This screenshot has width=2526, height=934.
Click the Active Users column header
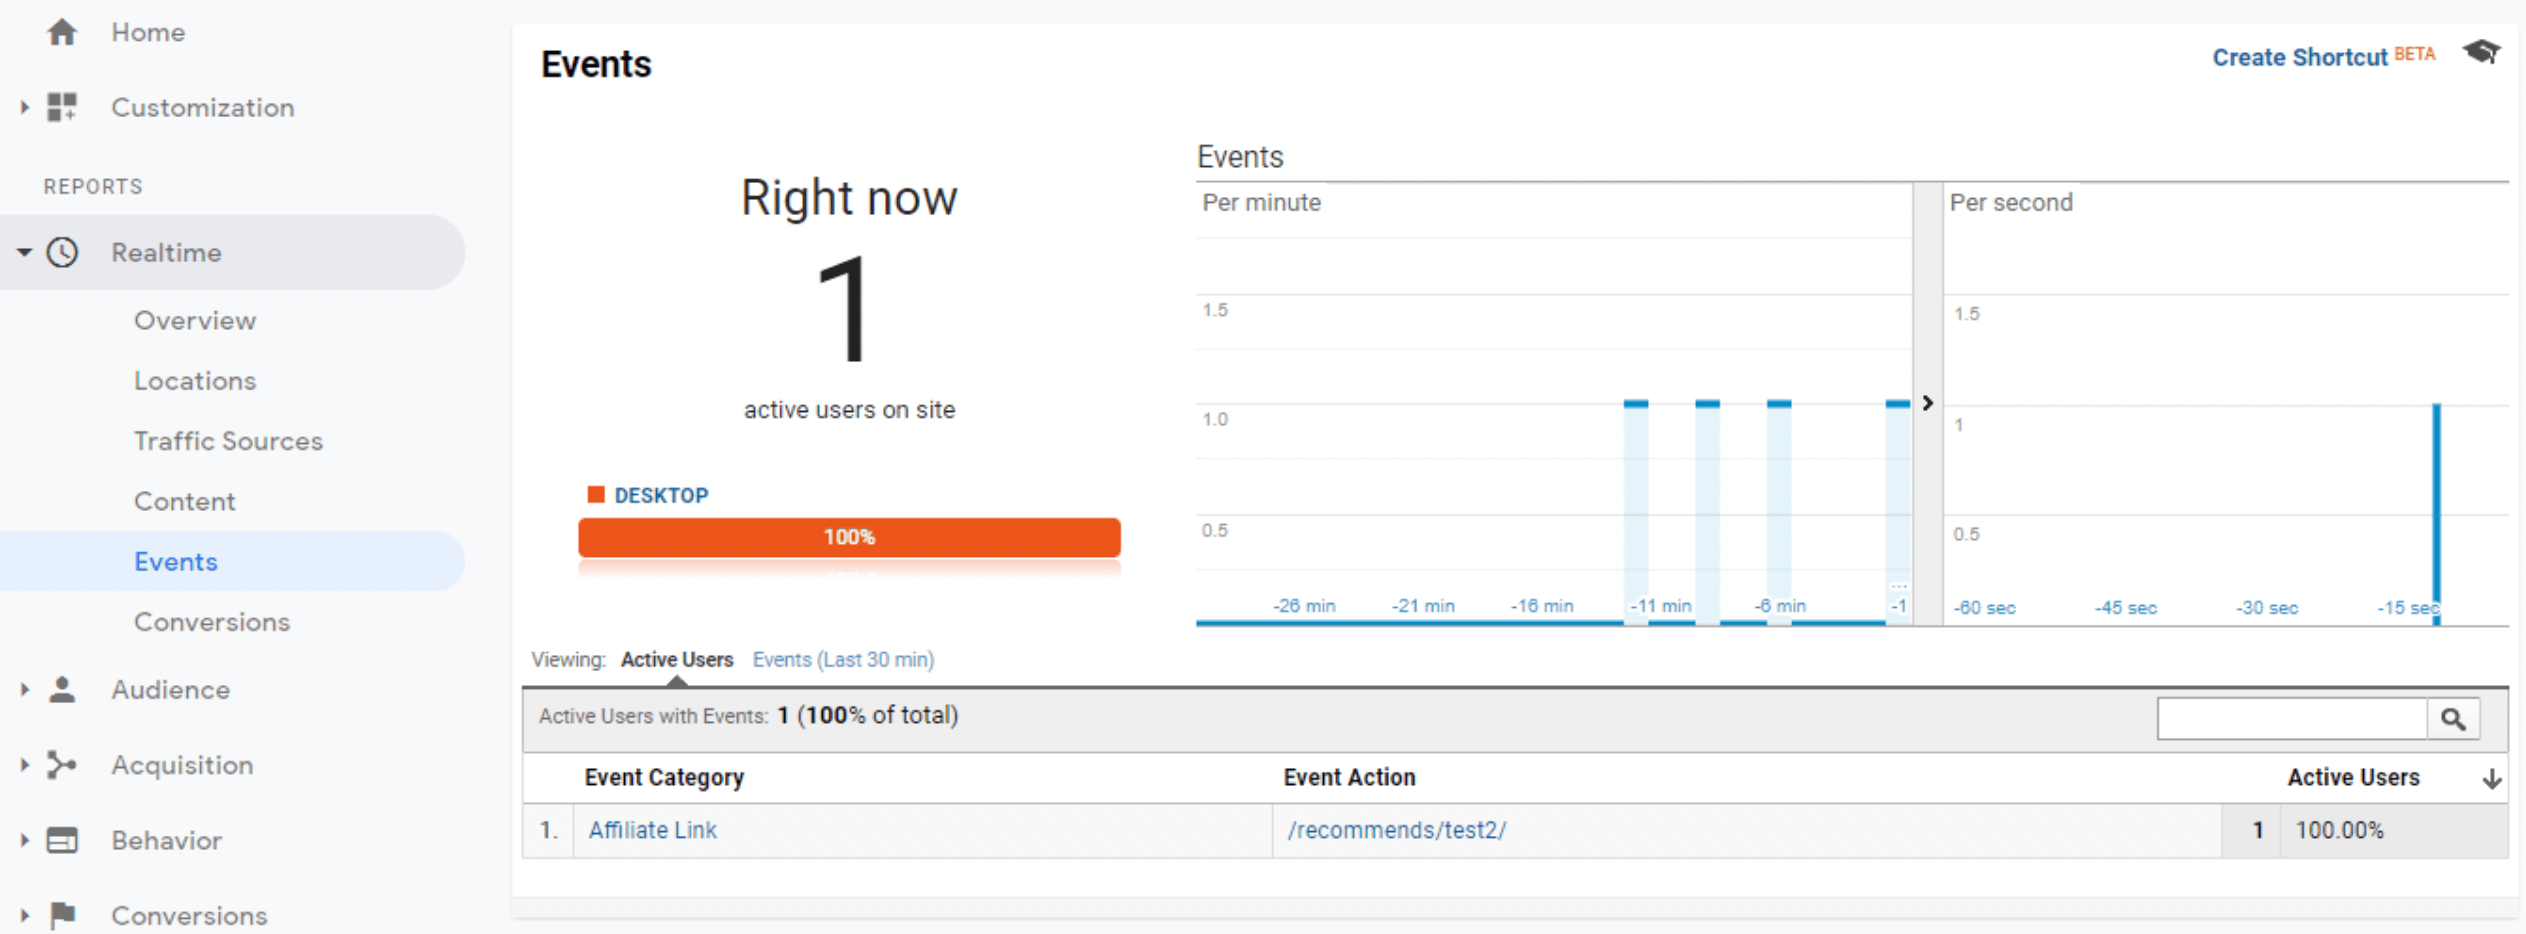click(x=2353, y=778)
